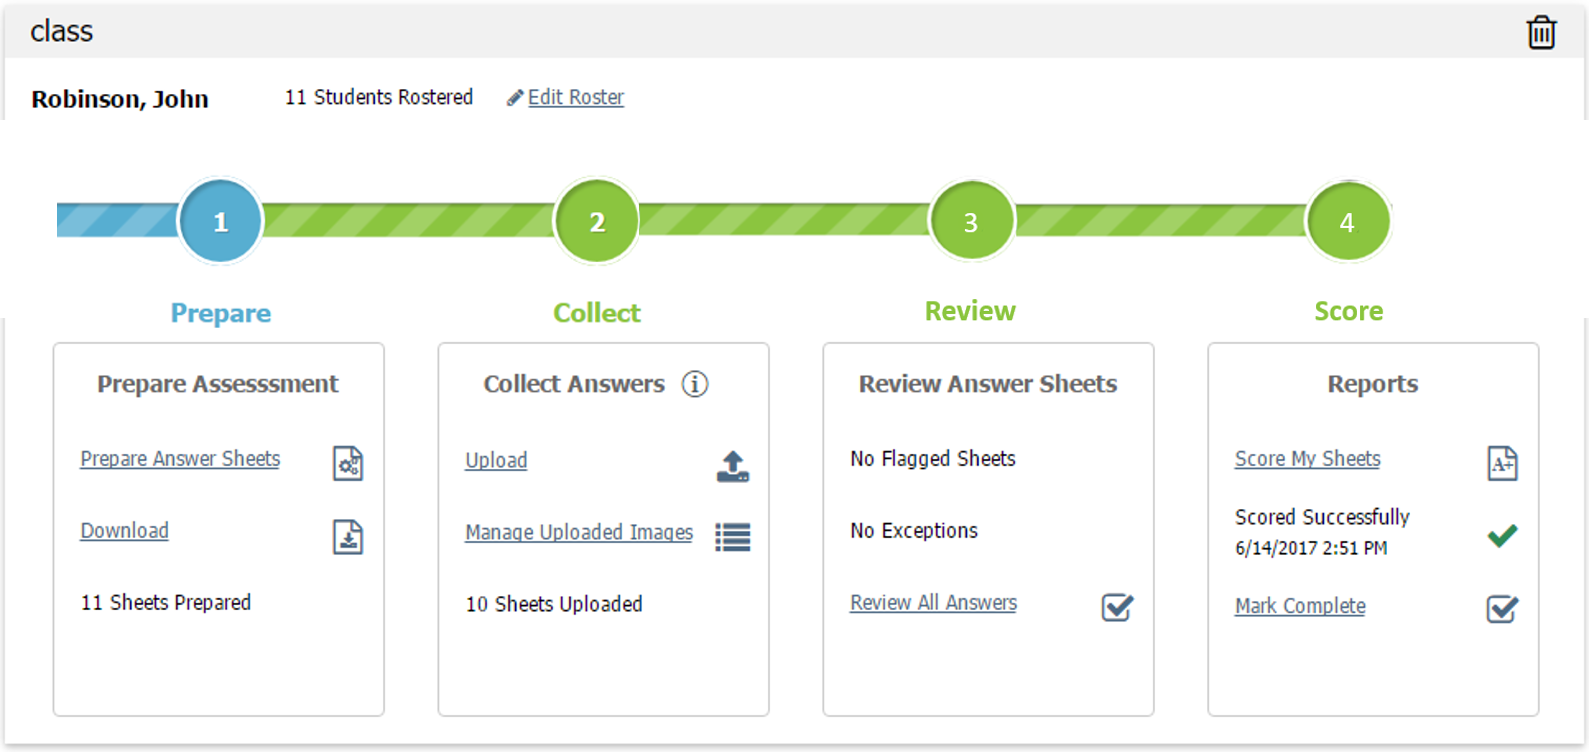This screenshot has height=752, width=1589.
Task: Click the trash can delete icon
Action: coord(1541,32)
